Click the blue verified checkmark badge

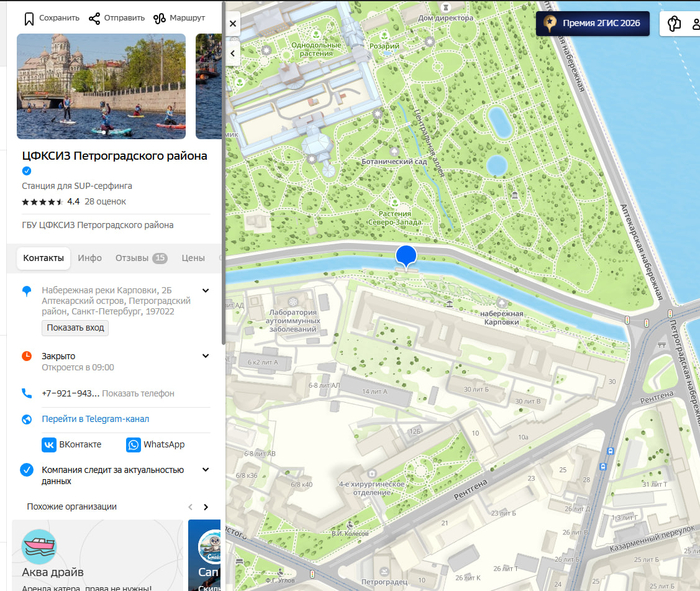(x=27, y=171)
